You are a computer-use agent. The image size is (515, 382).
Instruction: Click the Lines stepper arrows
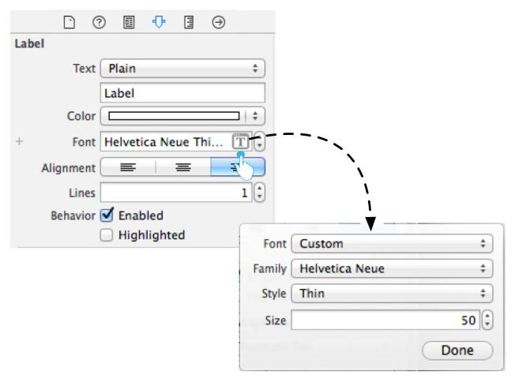(x=259, y=192)
